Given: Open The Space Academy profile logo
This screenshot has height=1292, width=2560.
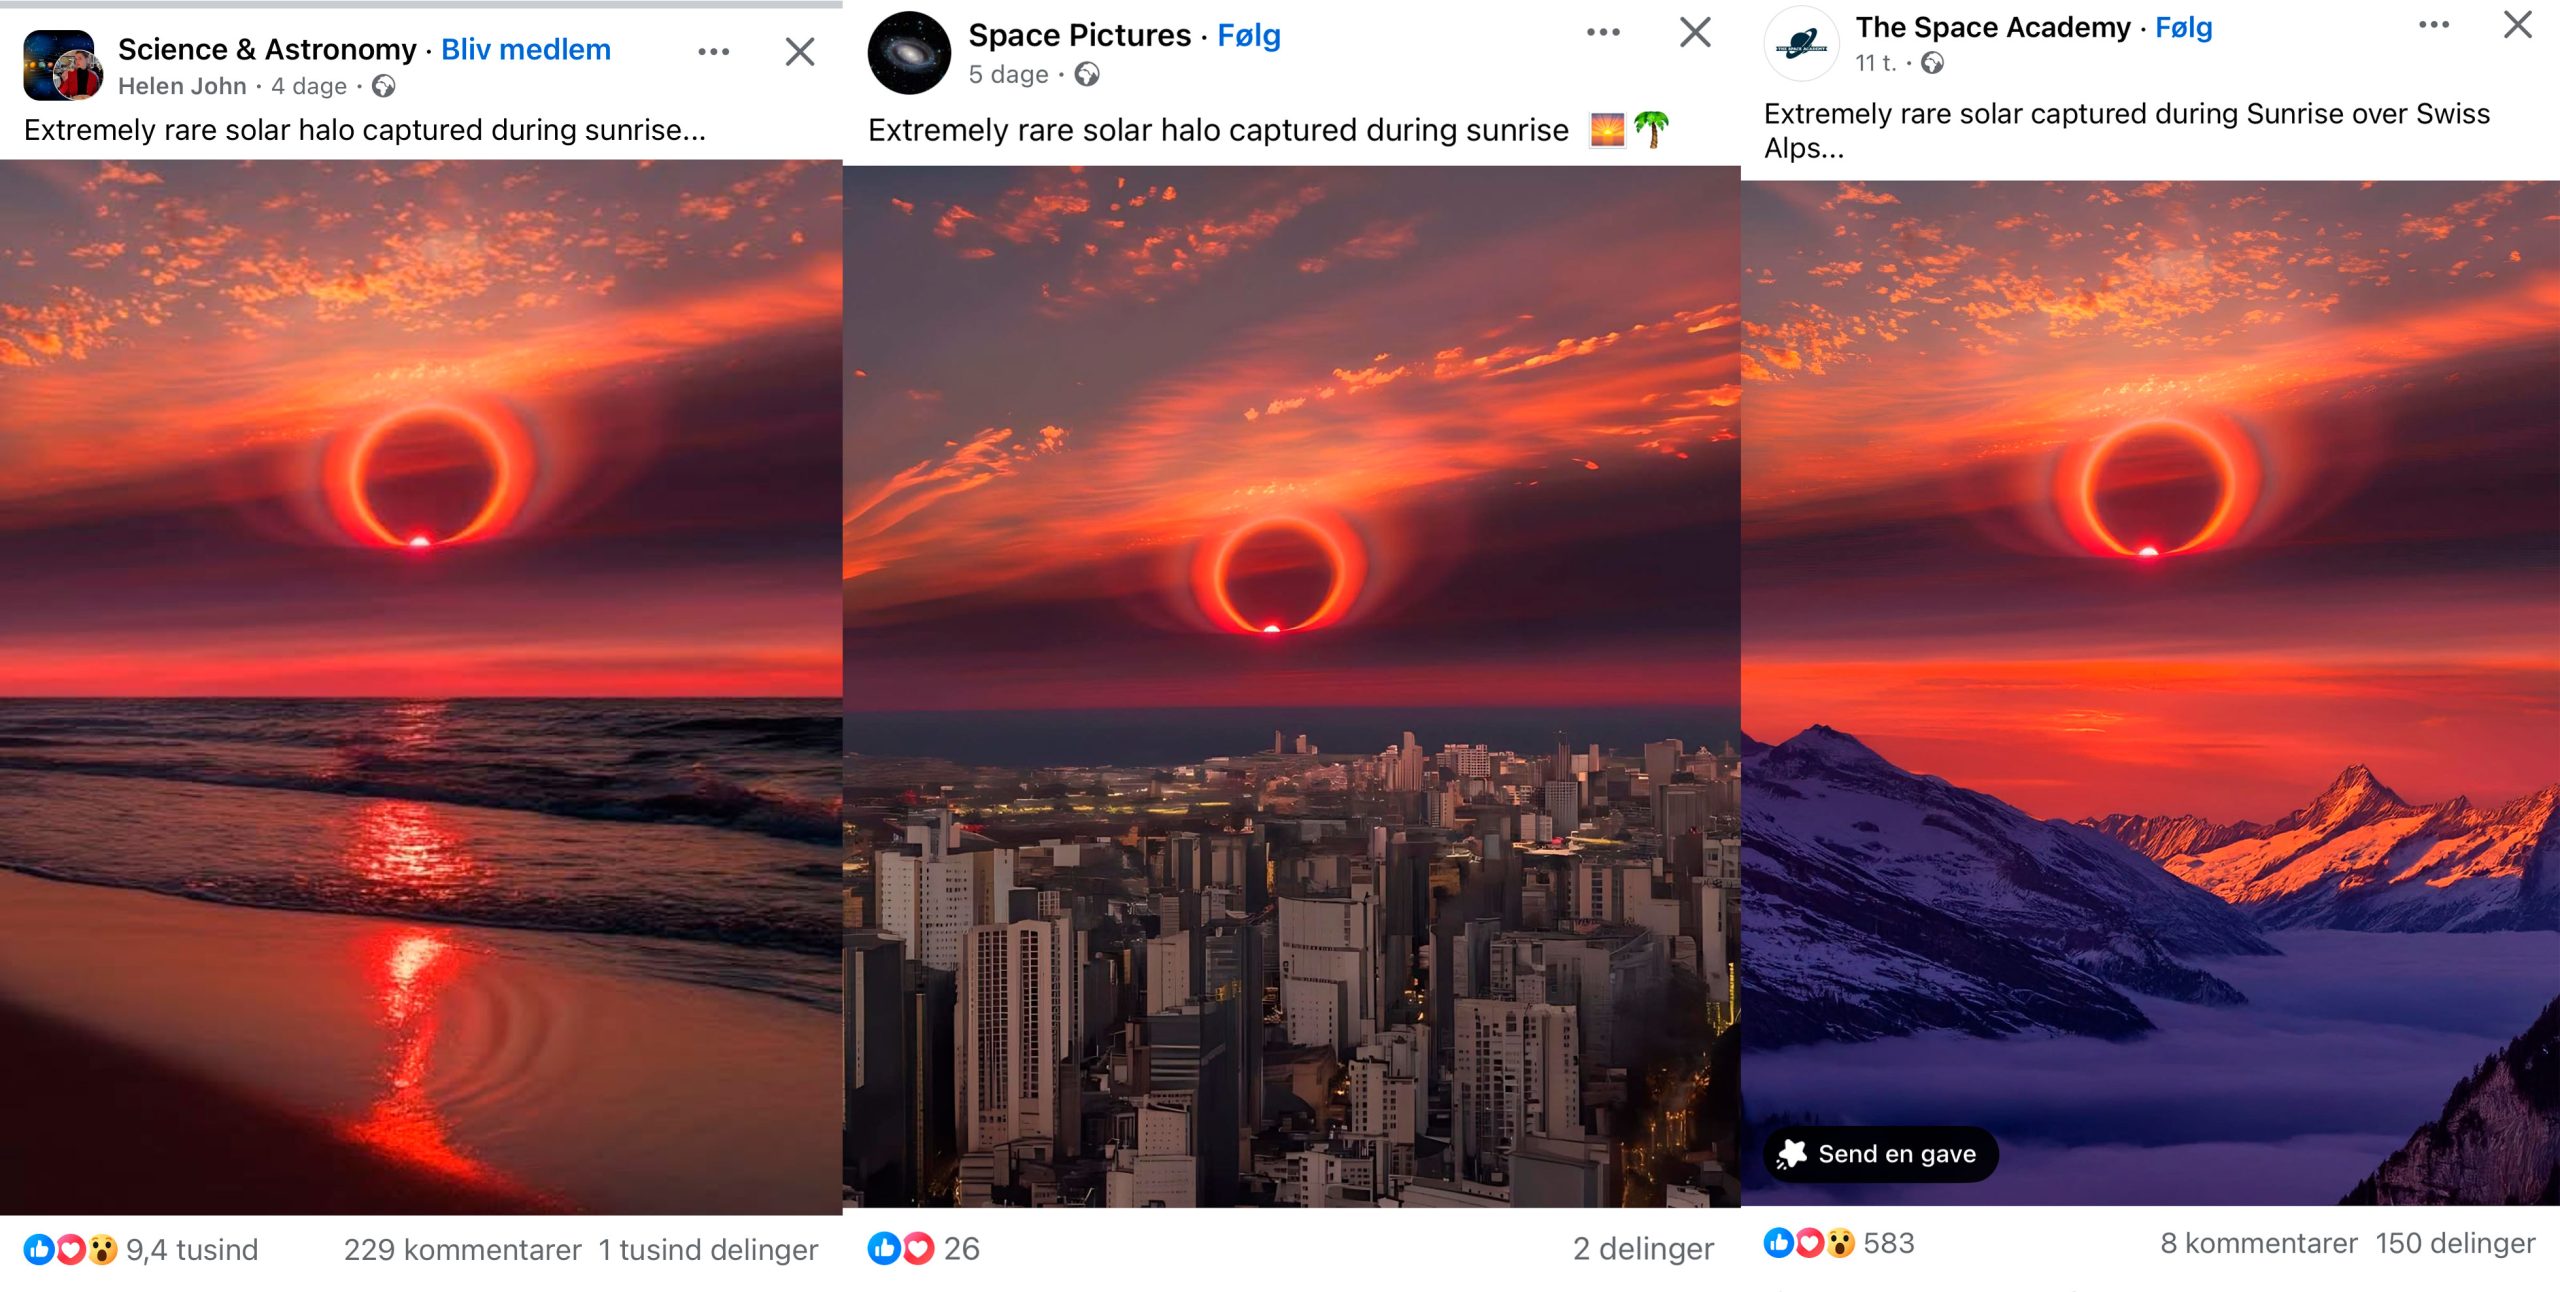Looking at the screenshot, I should [x=1802, y=44].
